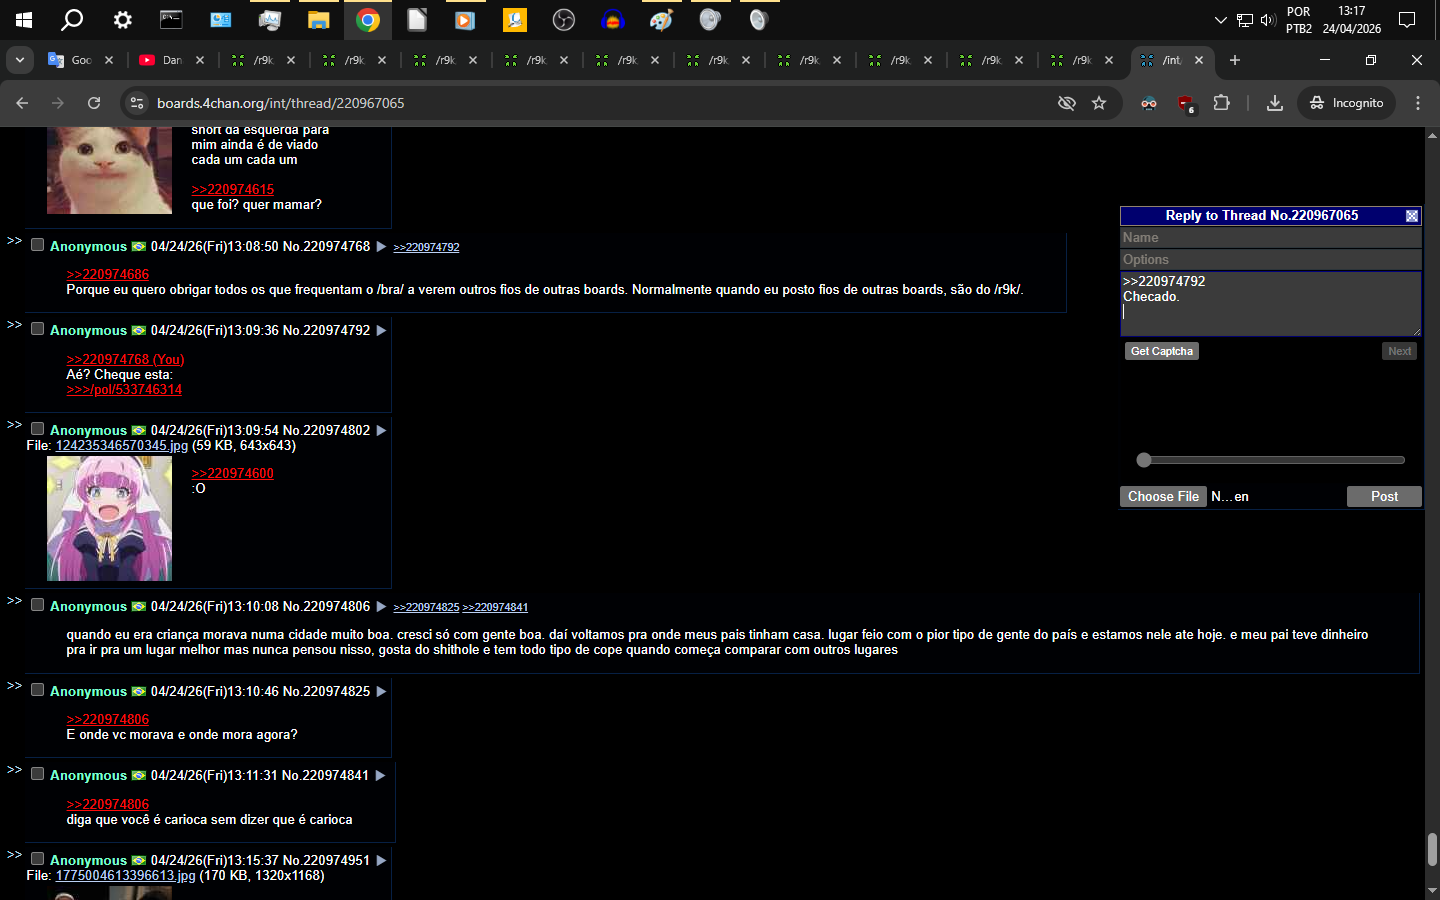Viewport: 1440px width, 900px height.
Task: Toggle the checkbox for post No.220974841
Action: (37, 774)
